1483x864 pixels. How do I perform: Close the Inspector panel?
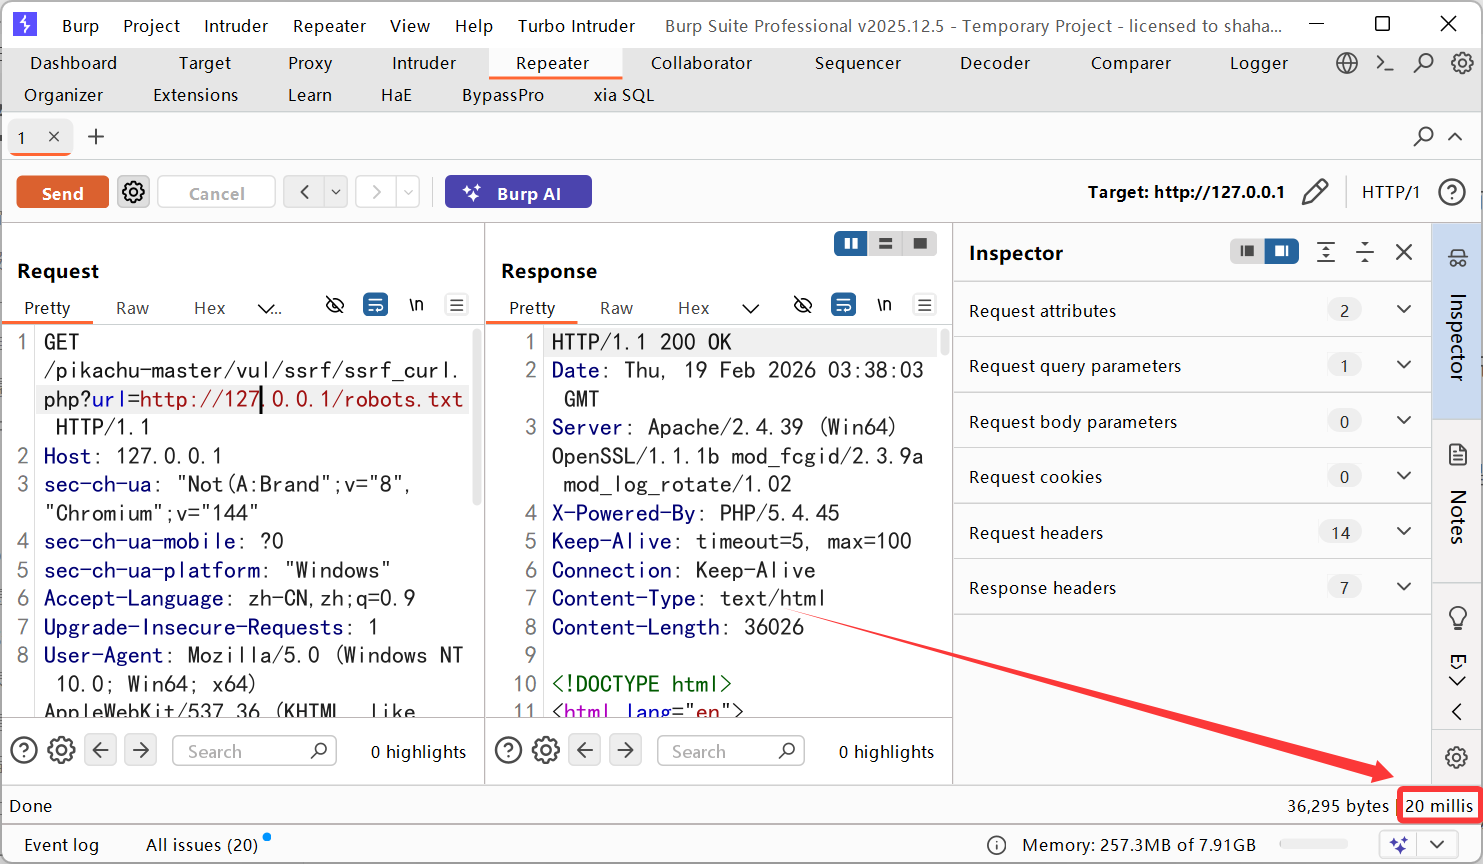coord(1404,252)
